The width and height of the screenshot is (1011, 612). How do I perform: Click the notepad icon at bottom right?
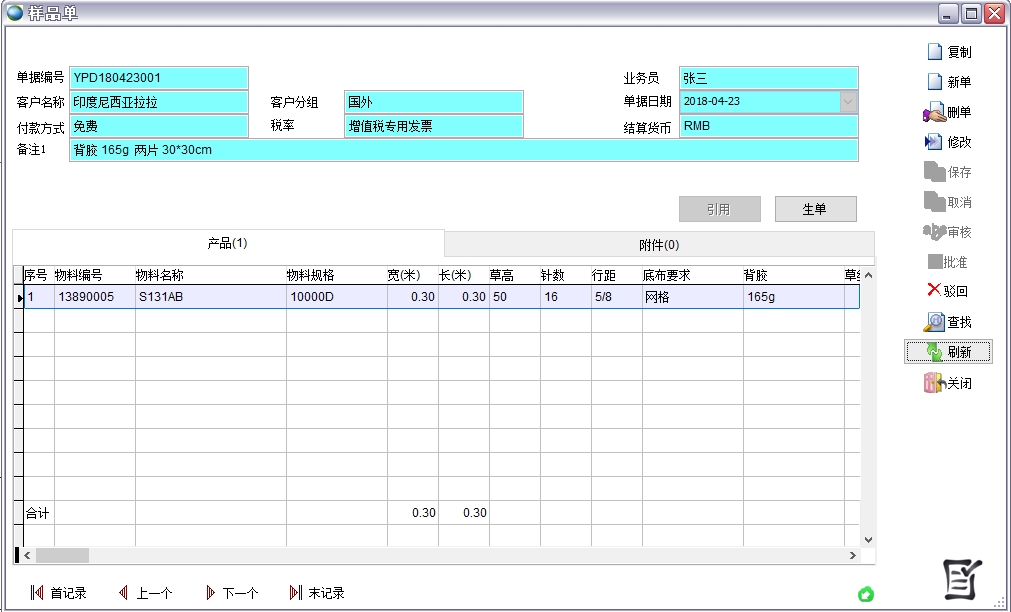[963, 579]
